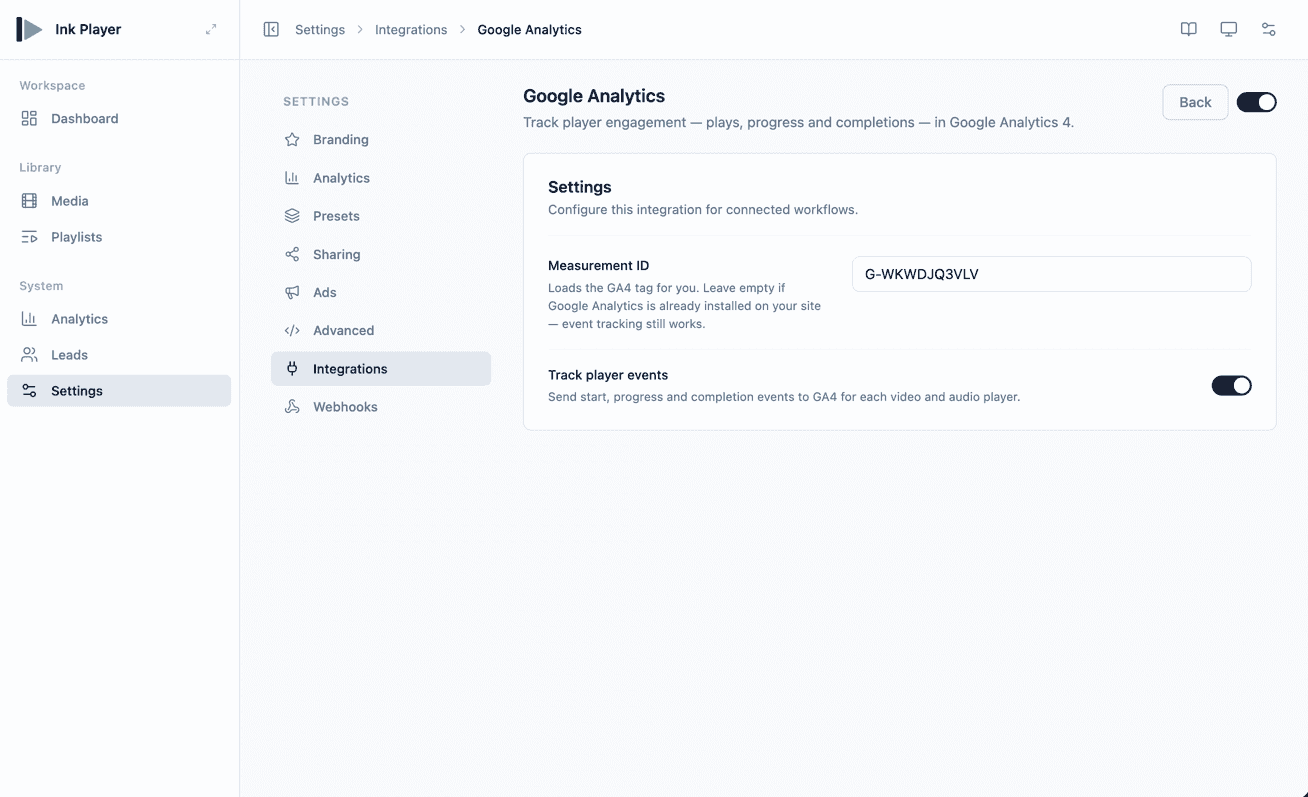Click the Playlists list icon
This screenshot has height=797, width=1308.
pos(29,237)
